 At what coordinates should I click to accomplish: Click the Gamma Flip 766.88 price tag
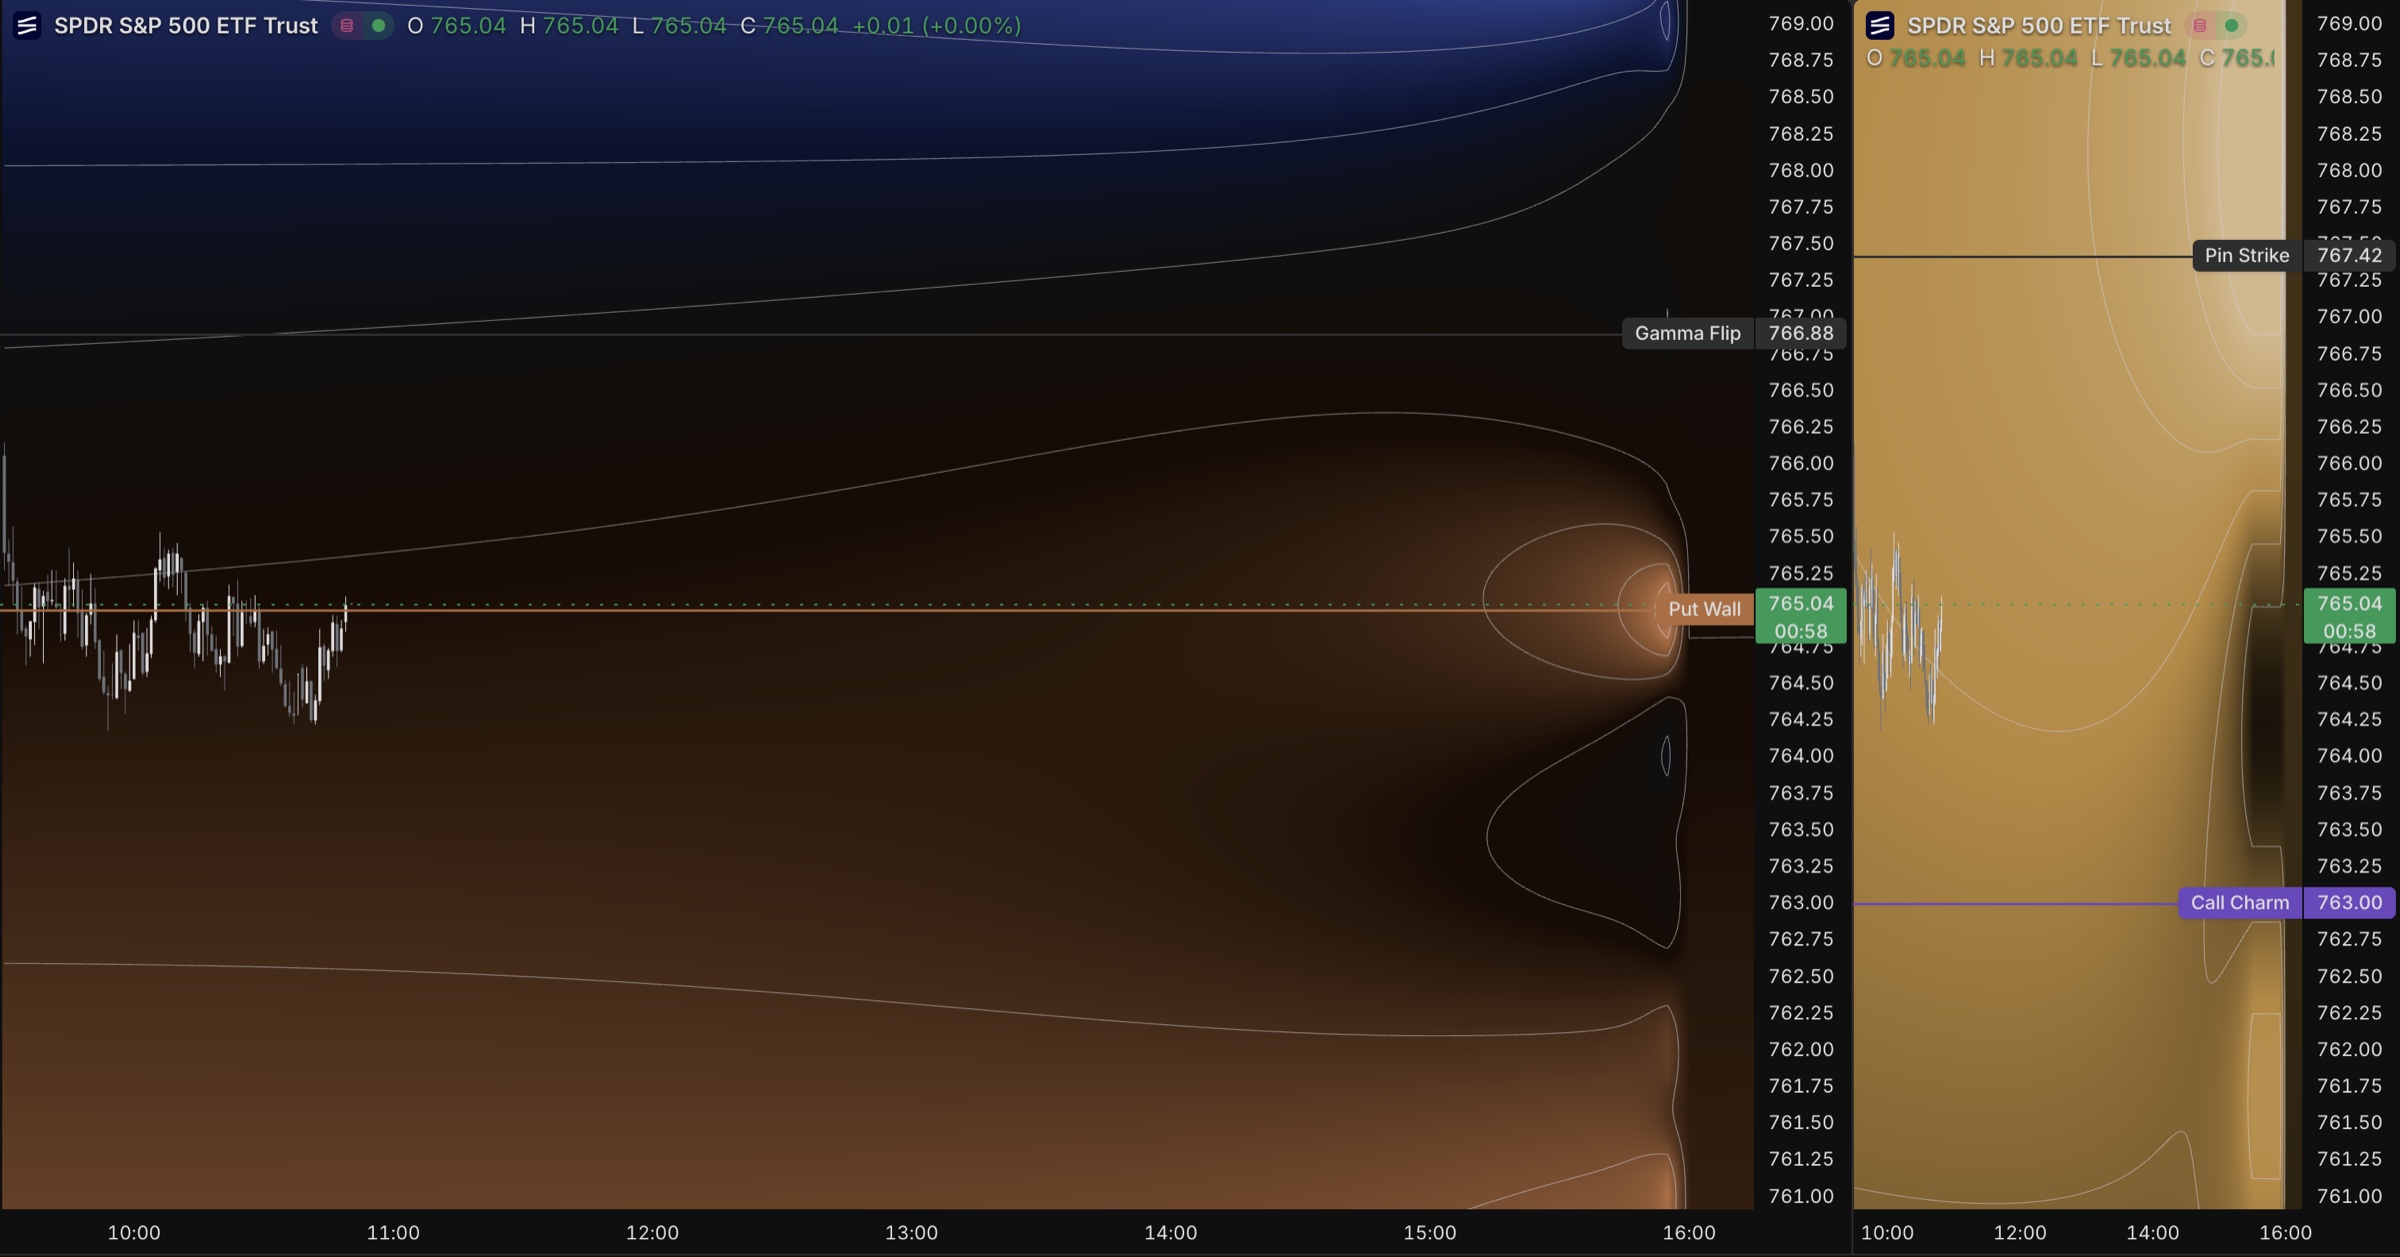[1801, 333]
